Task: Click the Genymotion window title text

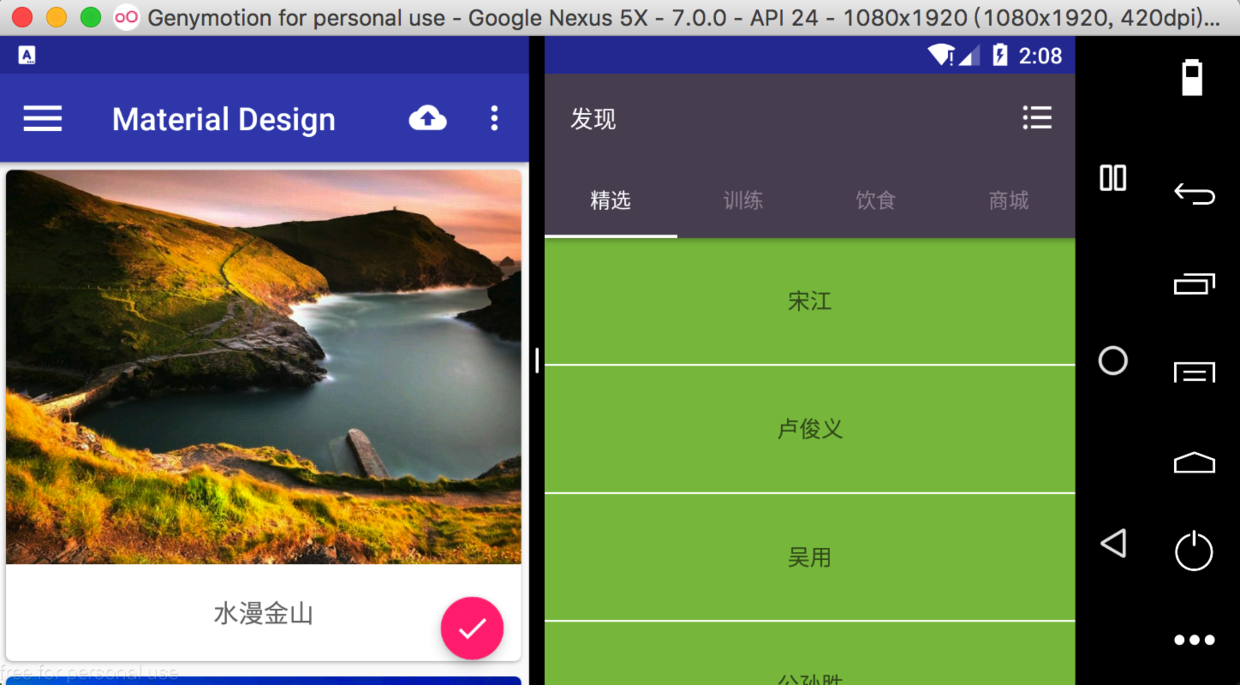Action: [683, 17]
